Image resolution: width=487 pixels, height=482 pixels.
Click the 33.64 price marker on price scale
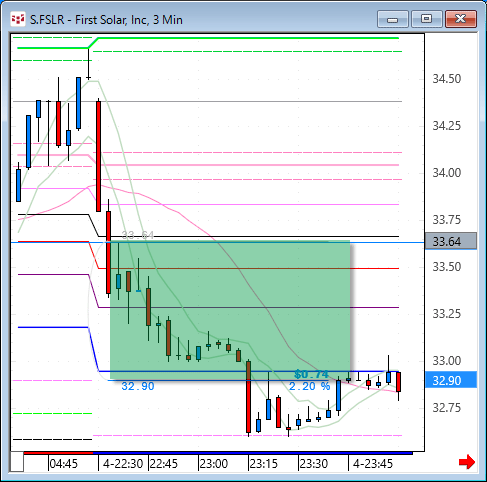(451, 241)
